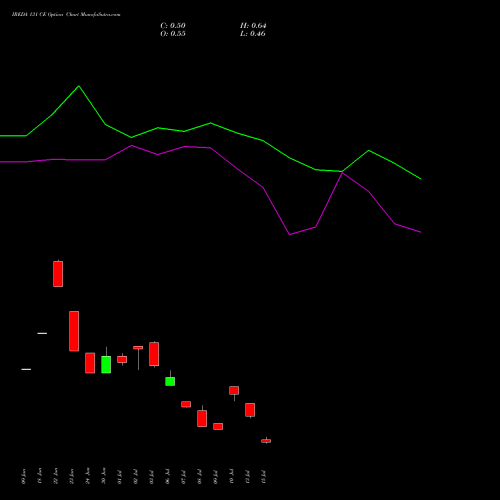The image size is (500, 500).
Task: Select the highest peak of the green line
Action: coord(79,86)
